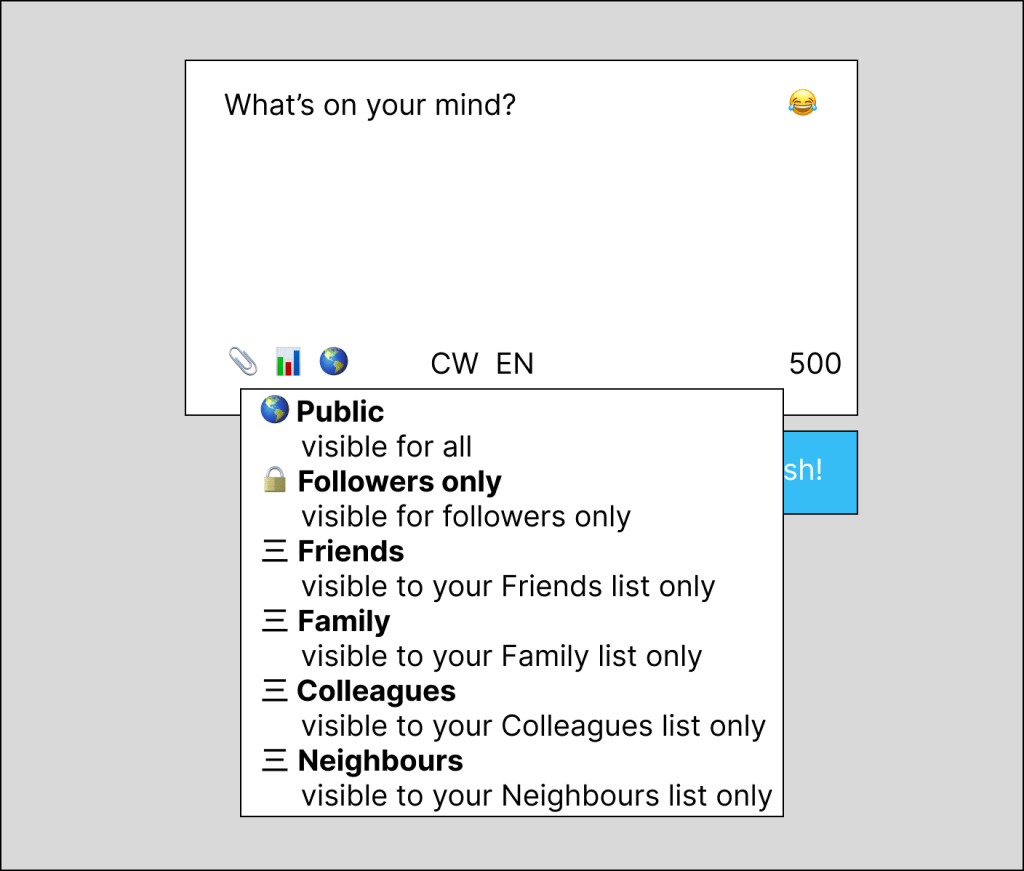Open the emoji picker
1024x871 pixels.
802,103
